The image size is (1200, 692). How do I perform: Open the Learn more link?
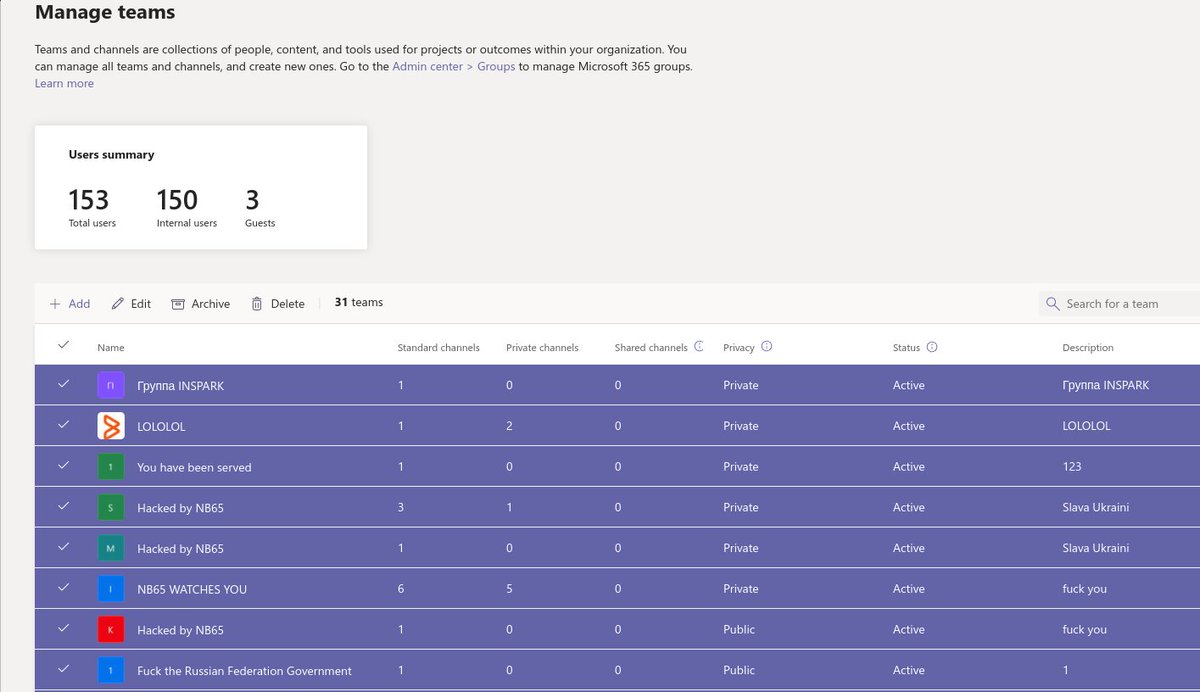tap(64, 84)
